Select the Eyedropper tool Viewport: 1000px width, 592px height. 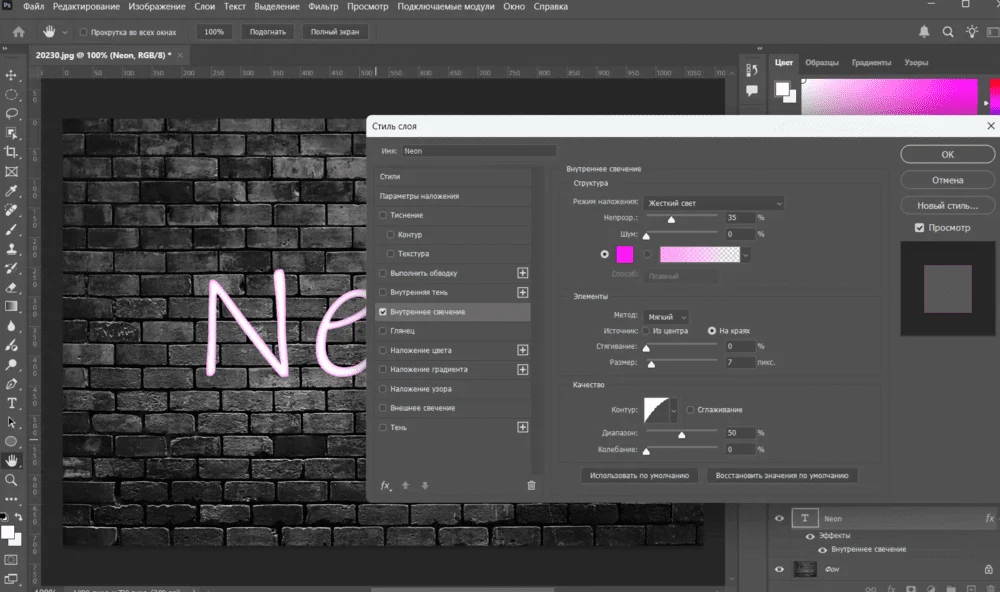[x=12, y=191]
